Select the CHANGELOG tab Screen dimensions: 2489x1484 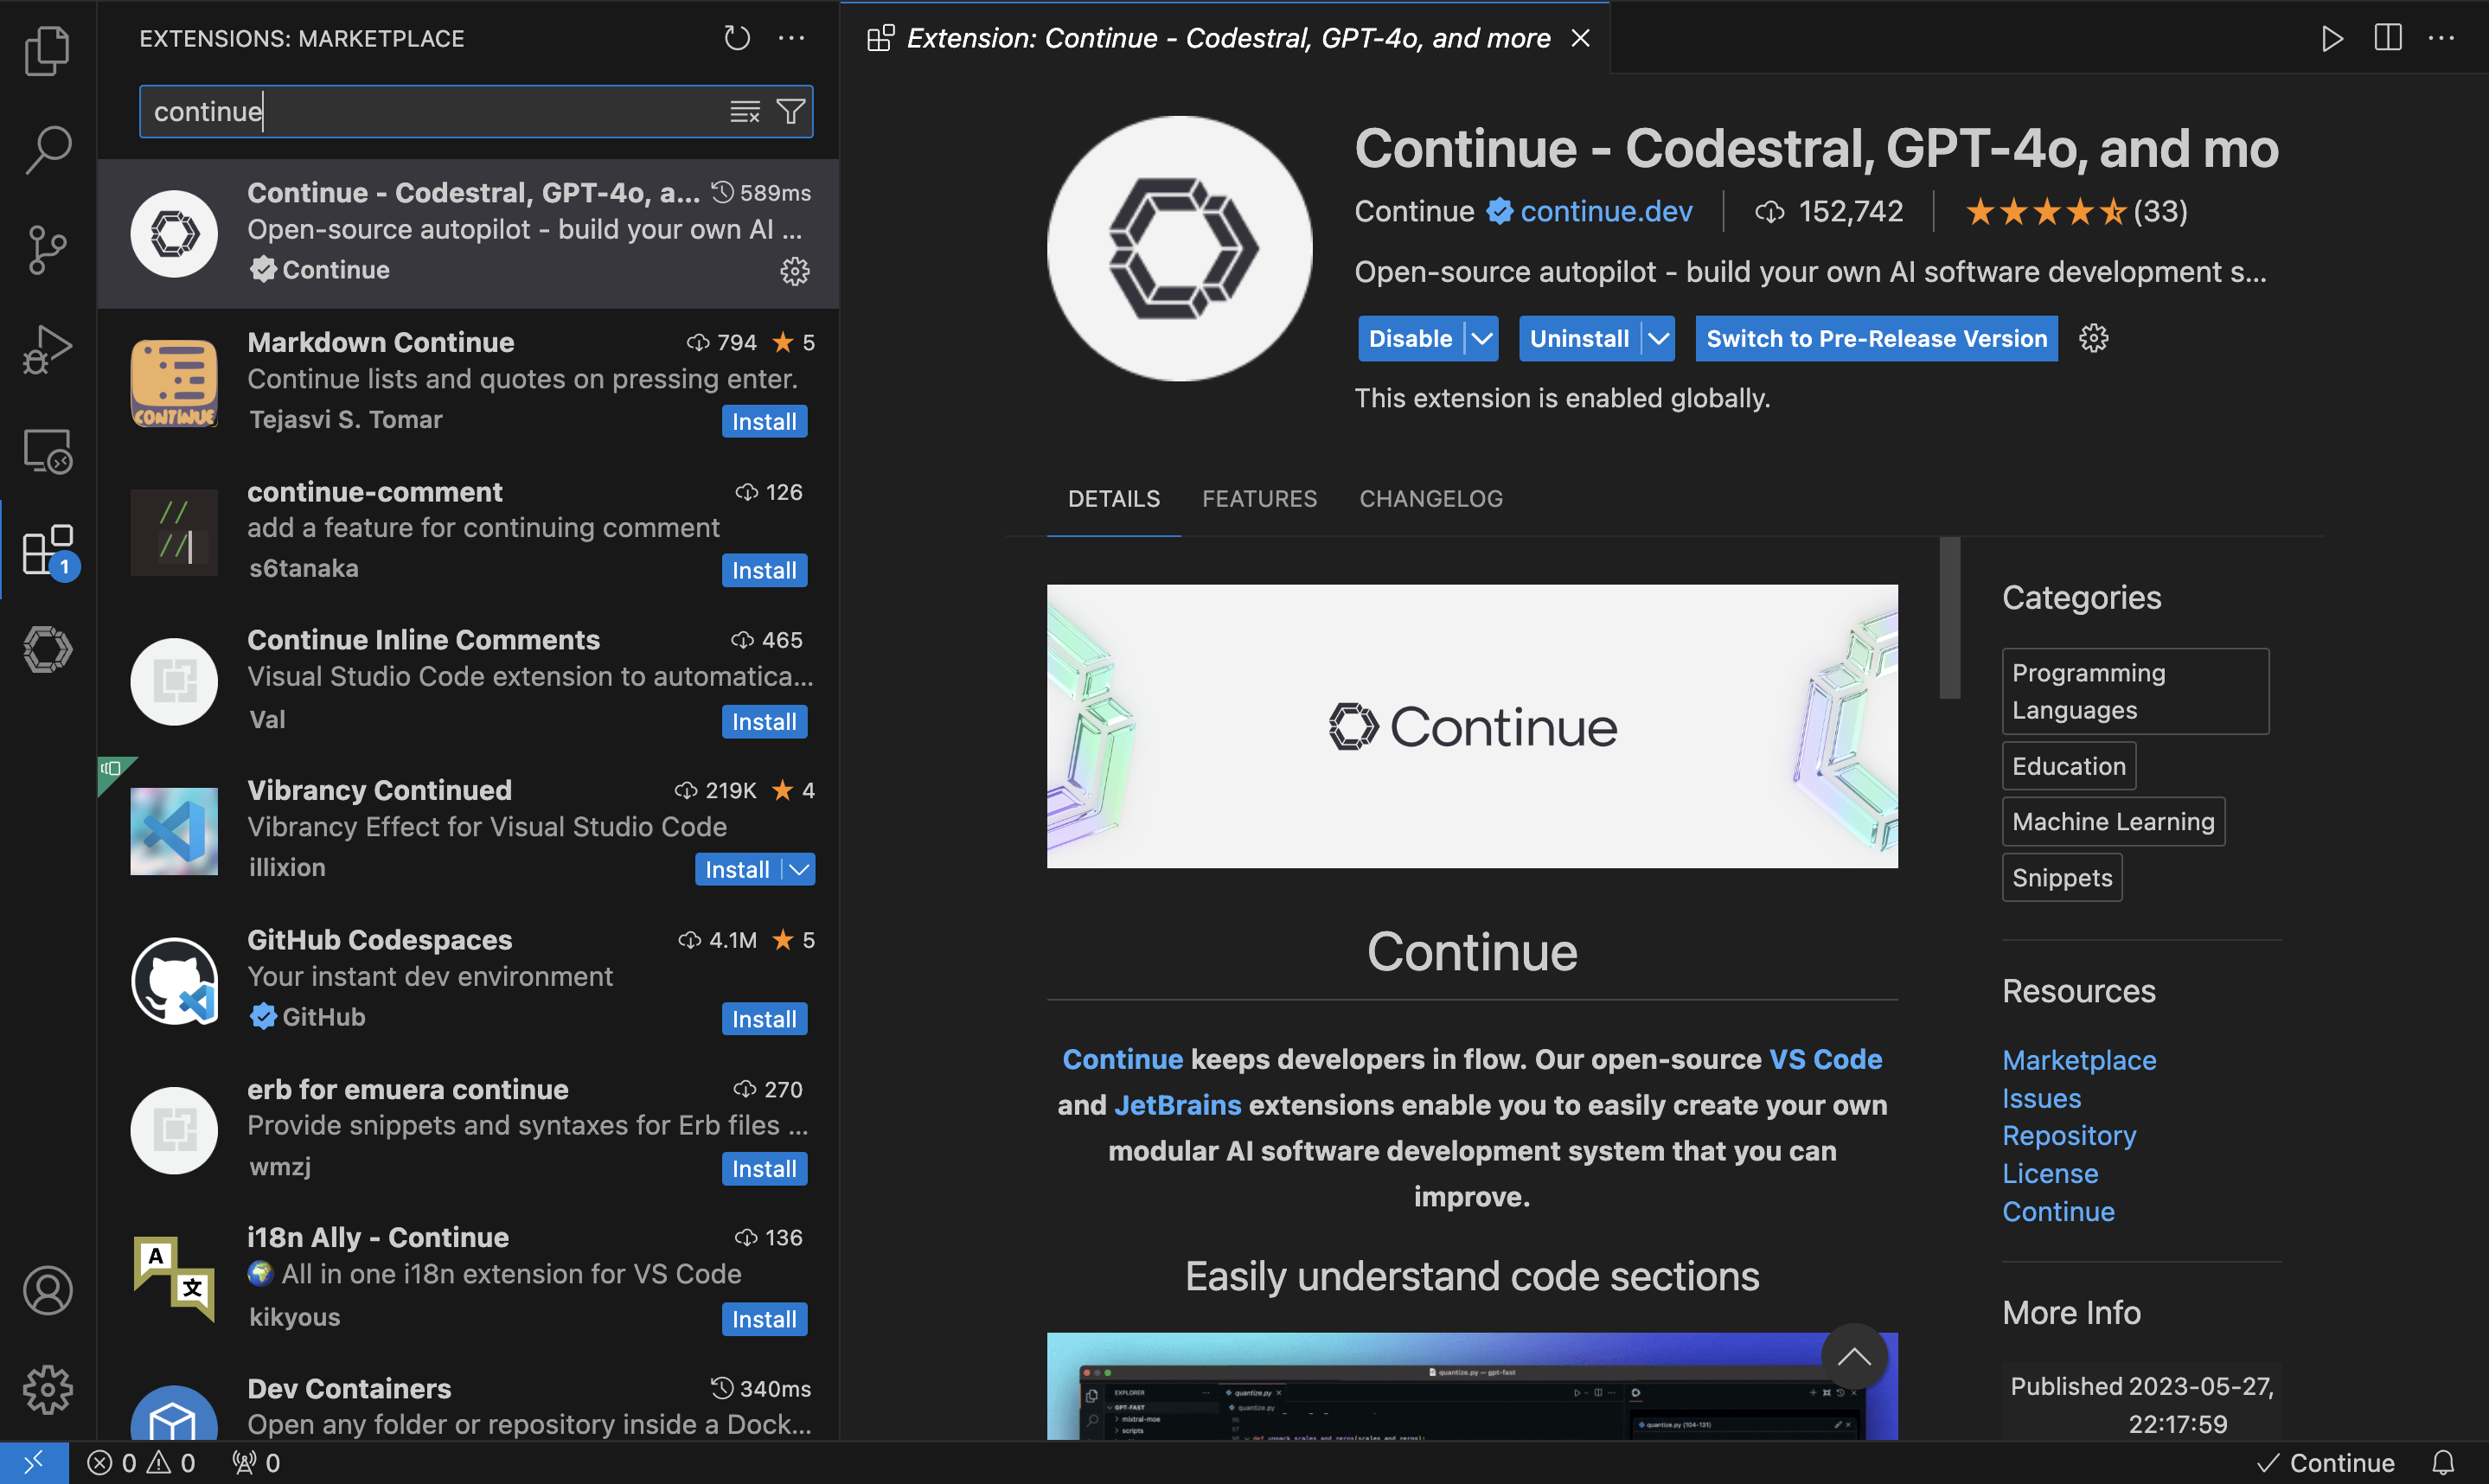1430,498
